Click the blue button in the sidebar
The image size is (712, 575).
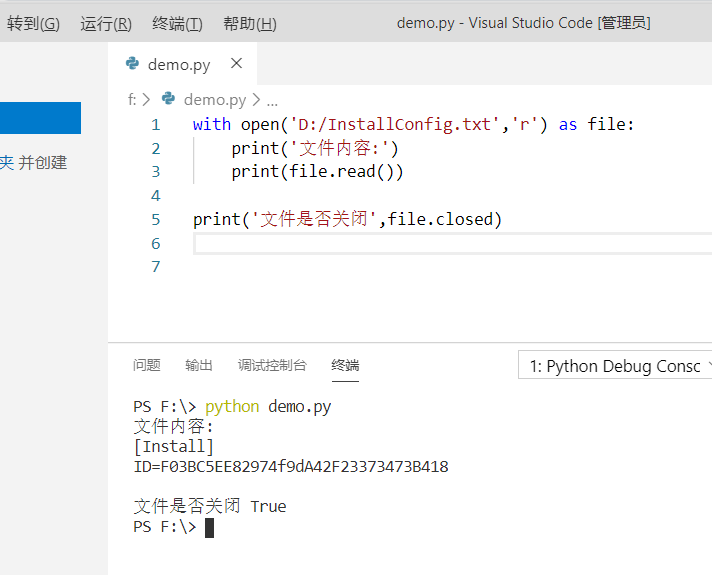pyautogui.click(x=40, y=118)
